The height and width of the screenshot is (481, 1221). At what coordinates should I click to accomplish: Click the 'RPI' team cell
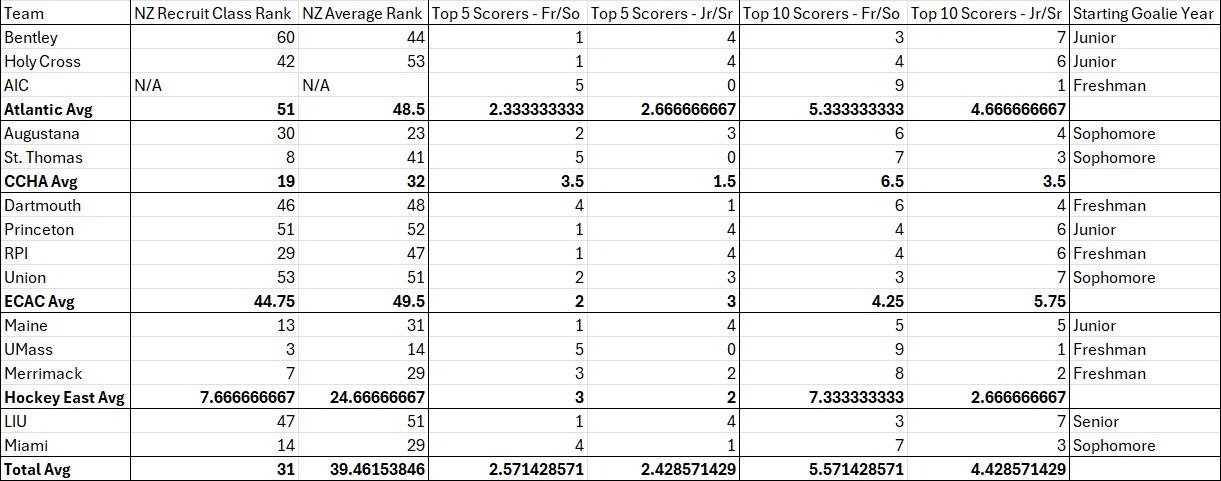pyautogui.click(x=65, y=254)
